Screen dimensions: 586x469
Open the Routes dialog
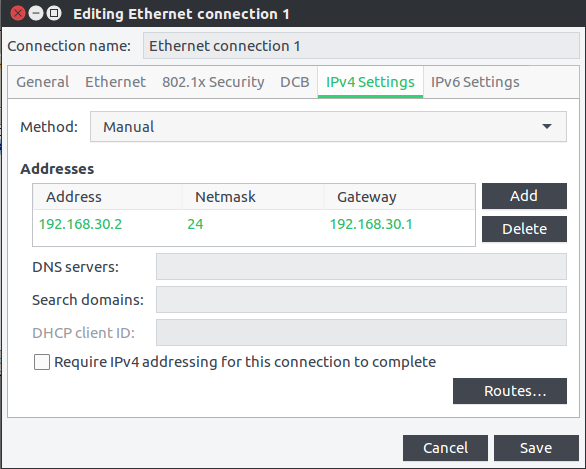(x=510, y=391)
